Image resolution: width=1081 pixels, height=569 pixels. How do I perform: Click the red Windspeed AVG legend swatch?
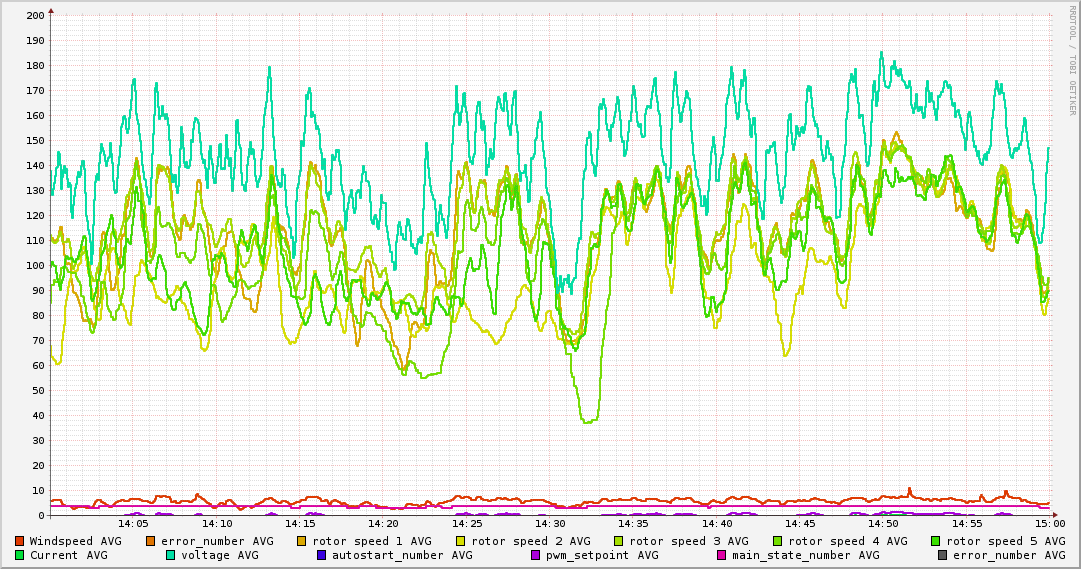tap(19, 541)
